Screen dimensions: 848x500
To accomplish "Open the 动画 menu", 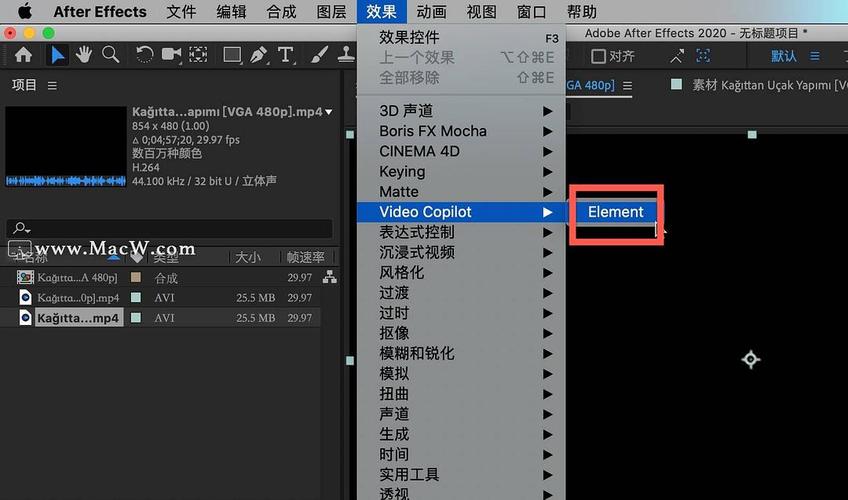I will [x=431, y=11].
